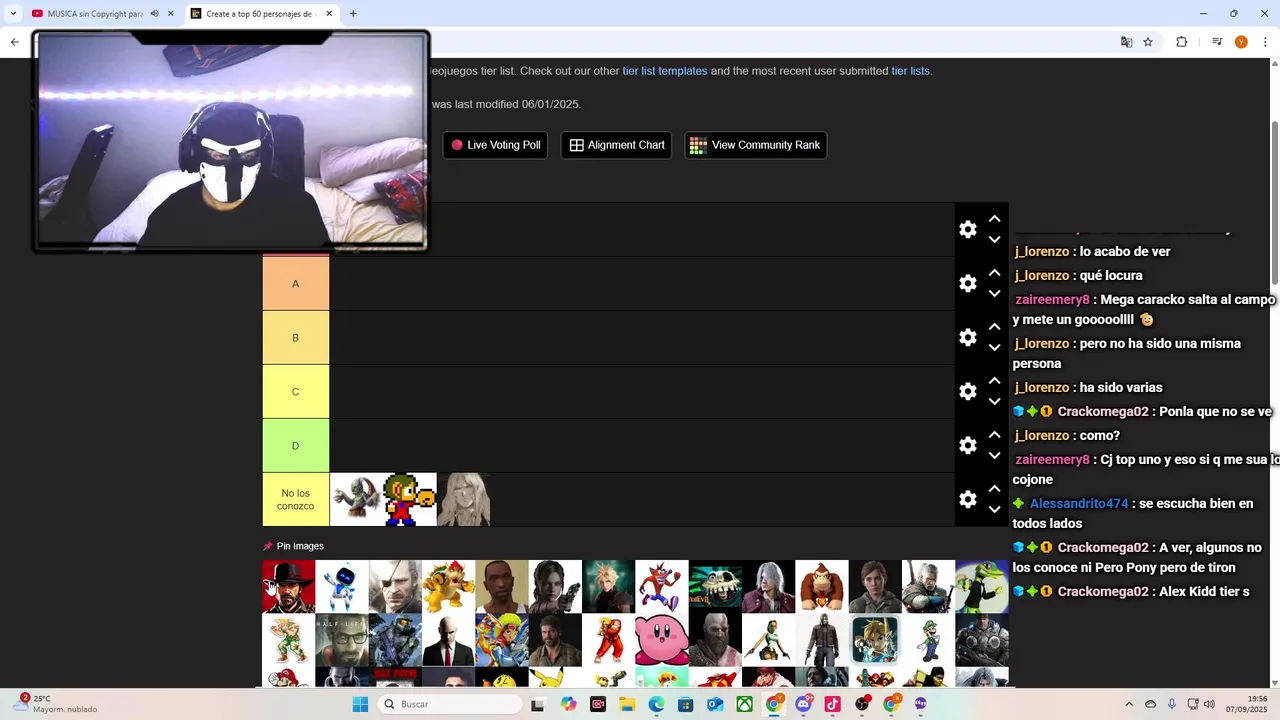Screen dimensions: 1280x720
Task: Open settings gear for tier D row
Action: 968,446
